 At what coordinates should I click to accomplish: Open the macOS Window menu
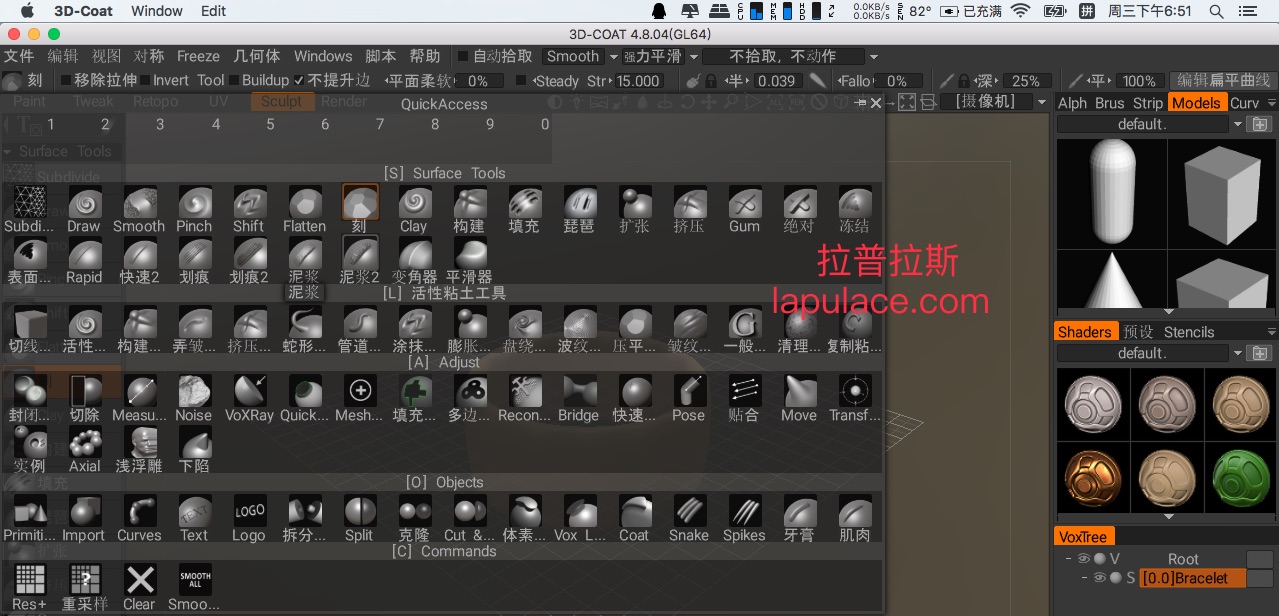pos(157,11)
